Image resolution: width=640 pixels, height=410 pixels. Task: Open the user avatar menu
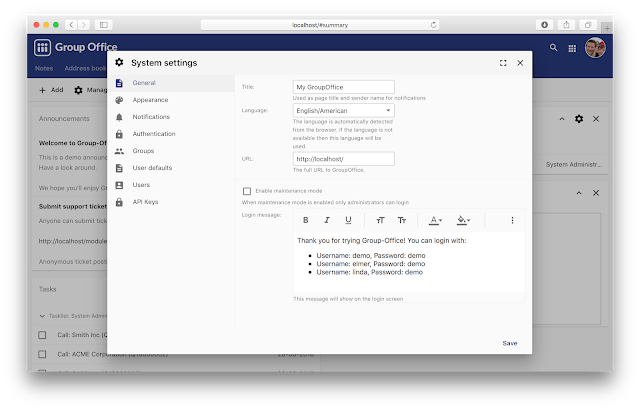click(595, 48)
